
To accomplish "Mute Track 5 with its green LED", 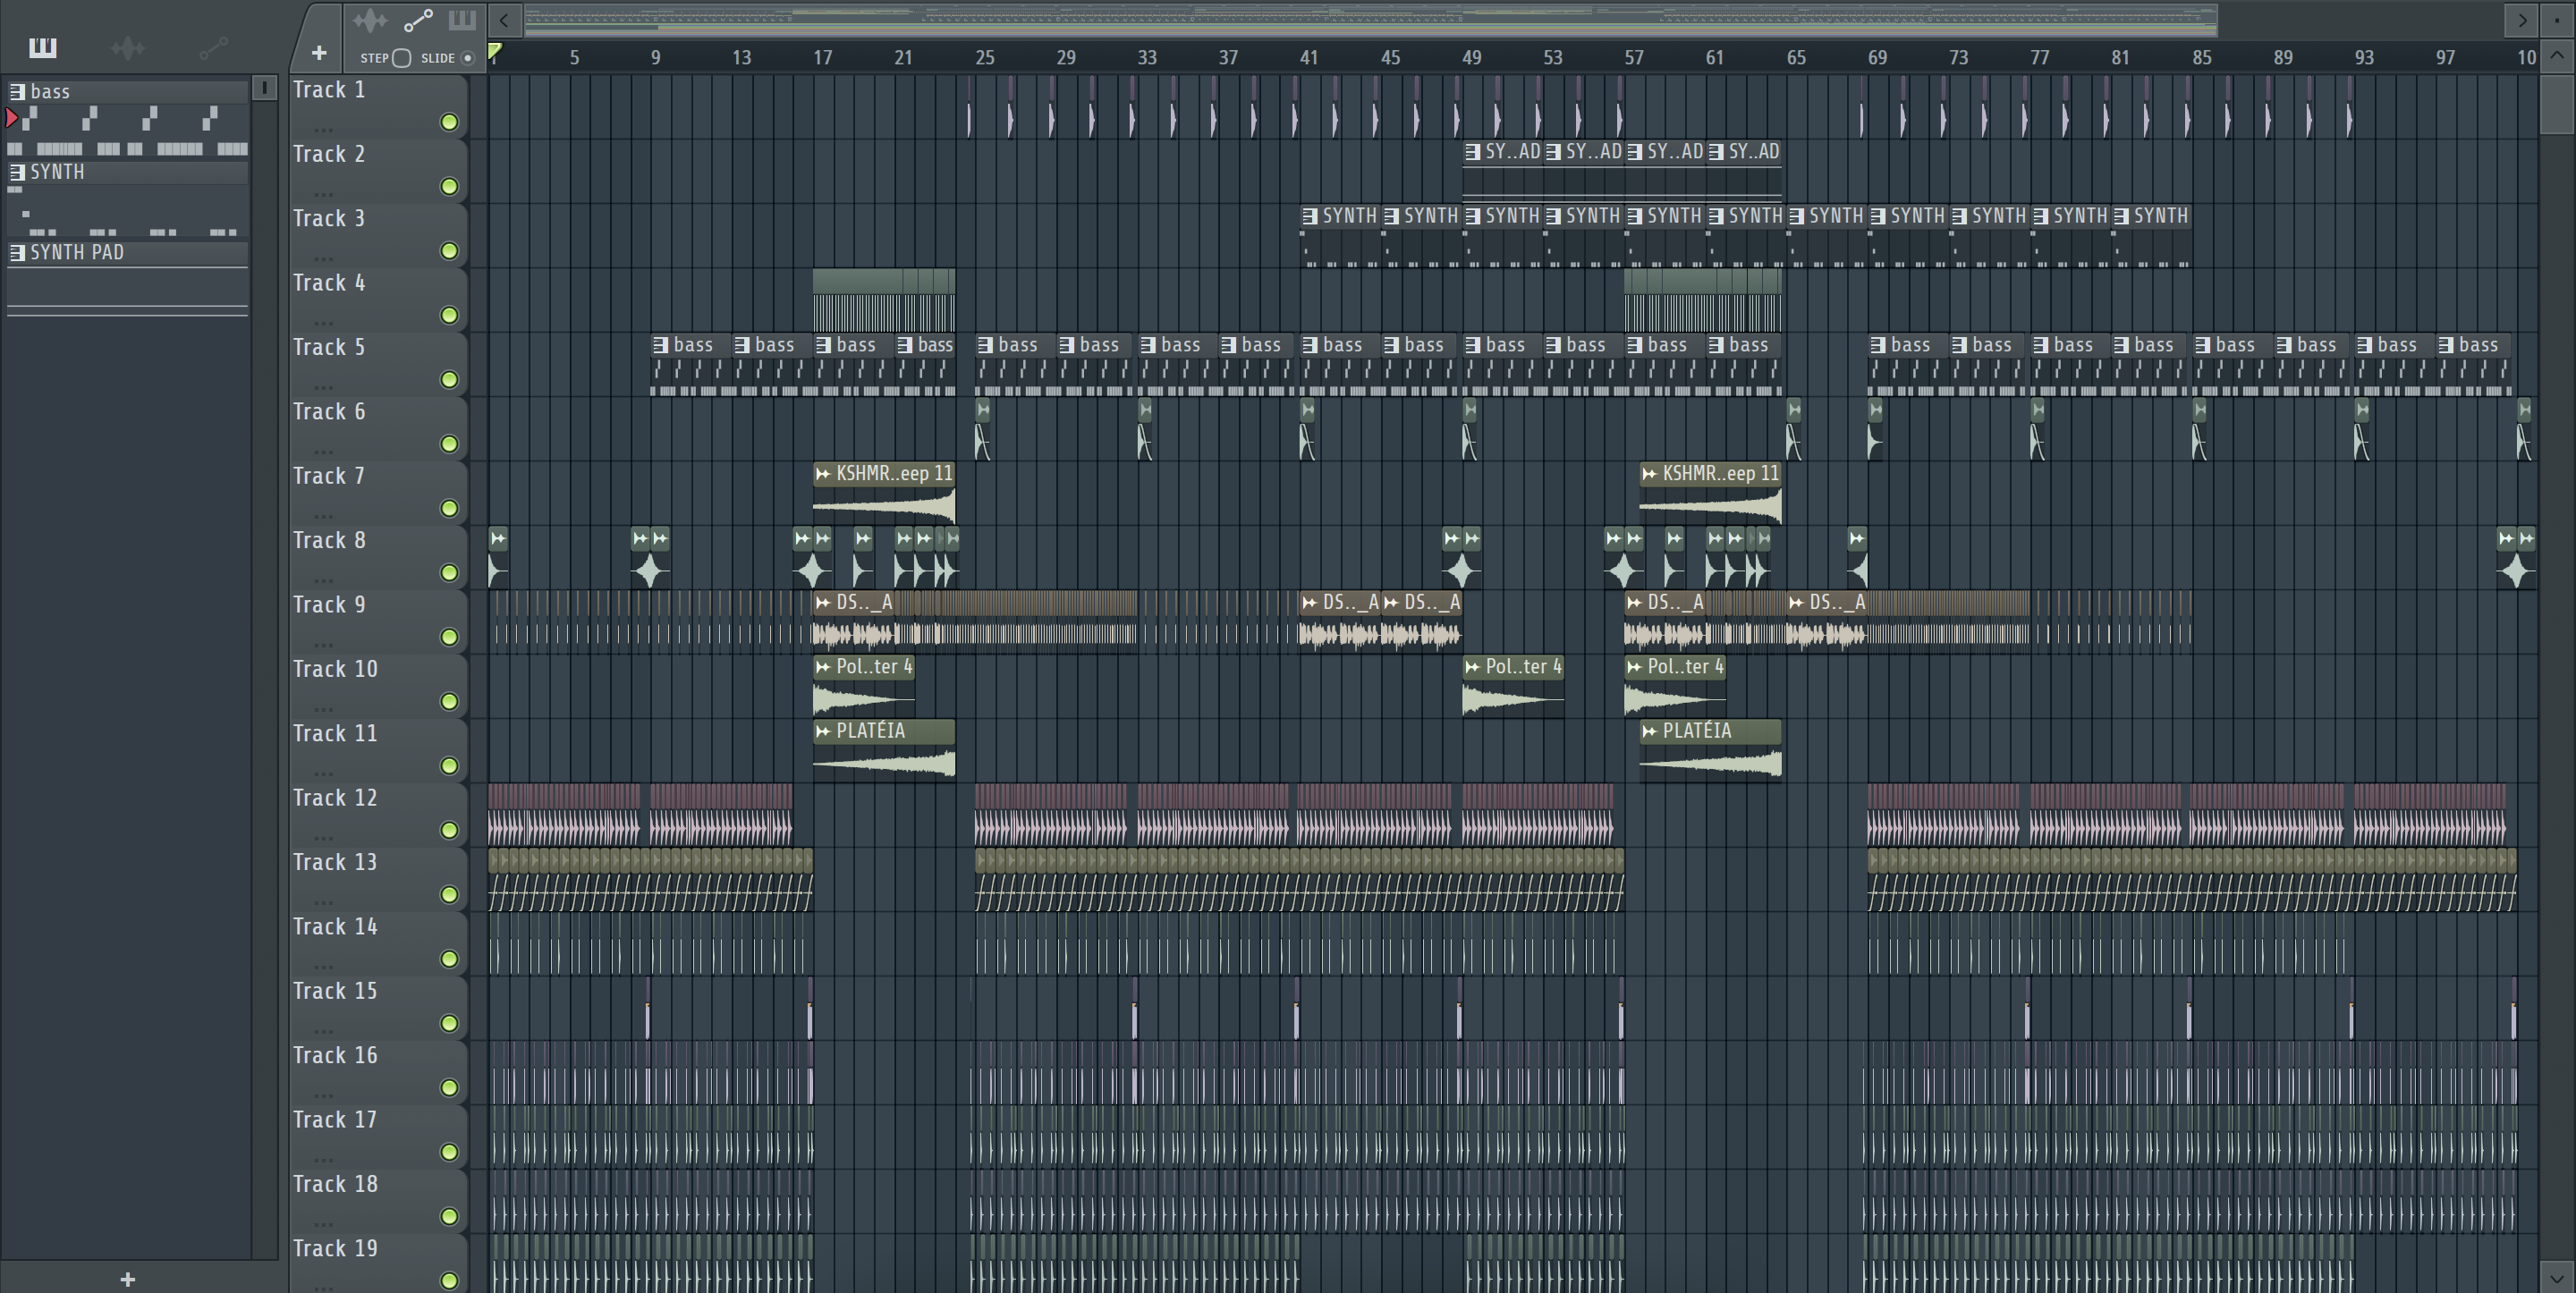I will pos(449,380).
